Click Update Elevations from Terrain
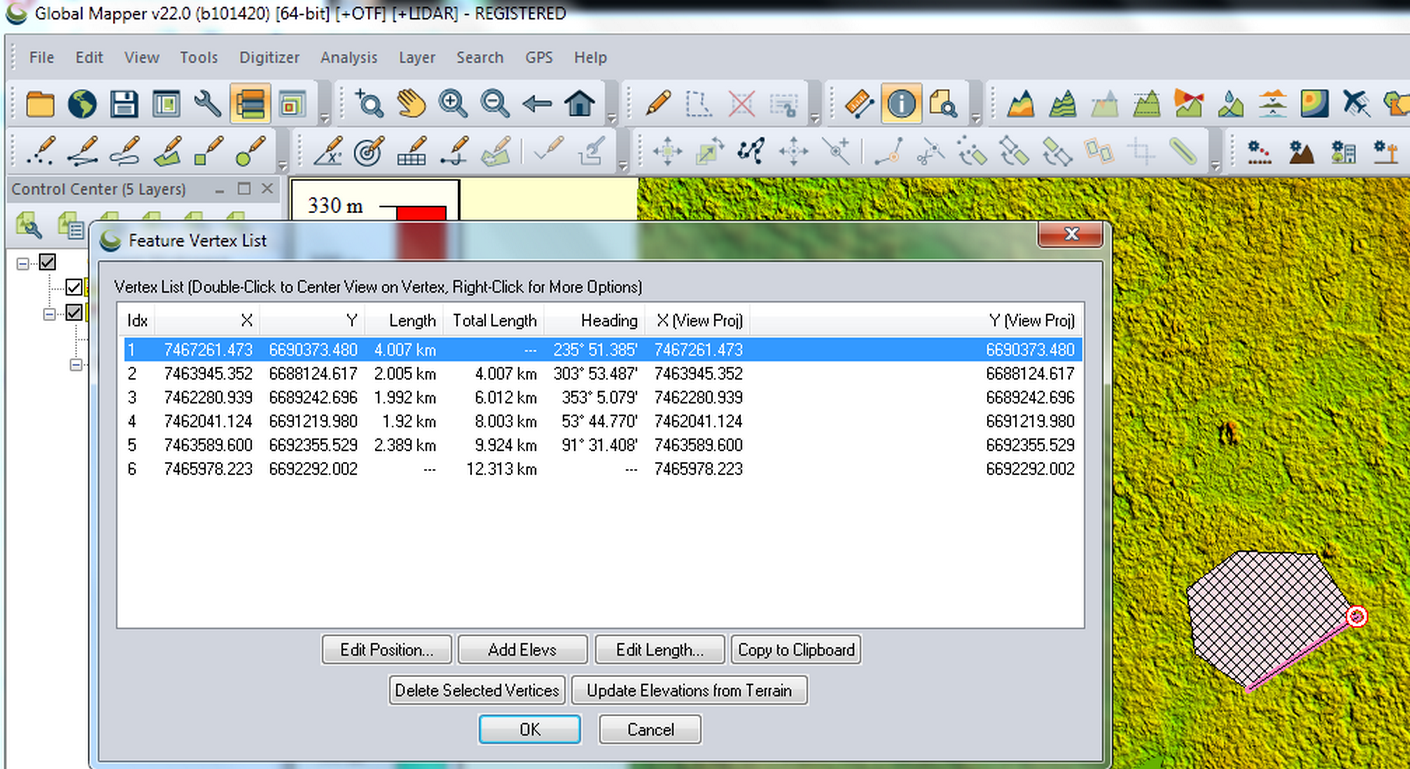Image resolution: width=1410 pixels, height=769 pixels. [x=689, y=690]
